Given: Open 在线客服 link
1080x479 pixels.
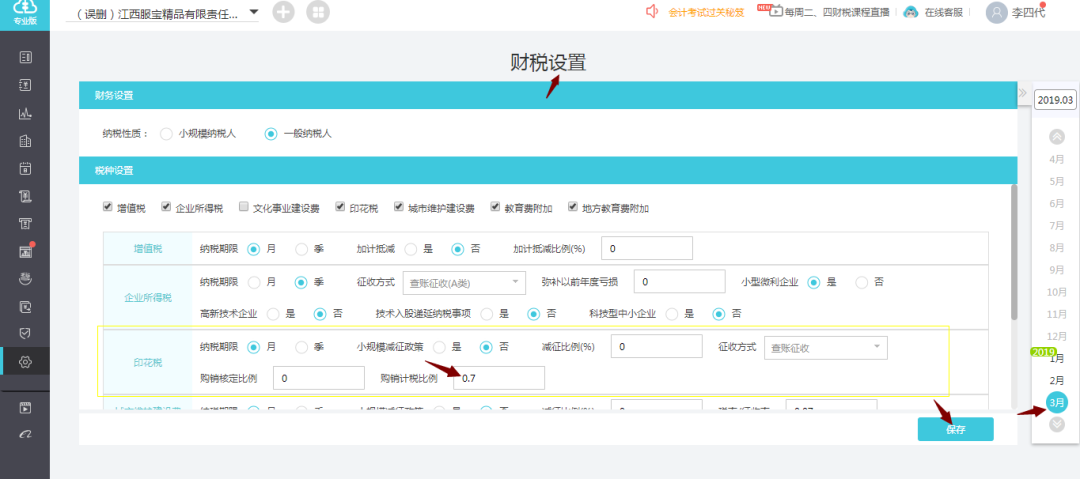Looking at the screenshot, I should pos(944,12).
